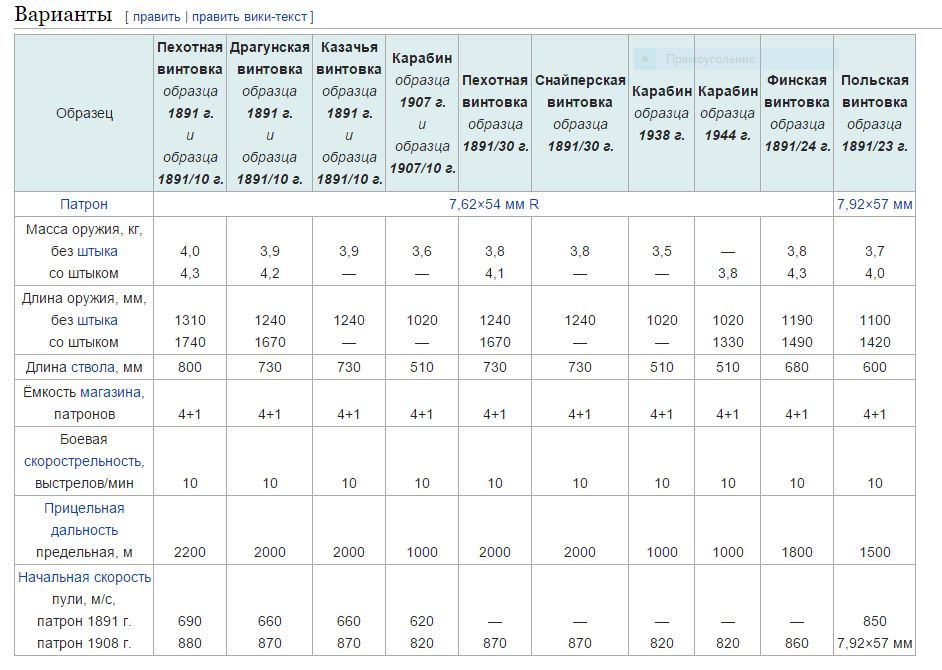Viewport: 942px width, 670px height.
Task: Open the Начальная скорость link
Action: [x=84, y=577]
